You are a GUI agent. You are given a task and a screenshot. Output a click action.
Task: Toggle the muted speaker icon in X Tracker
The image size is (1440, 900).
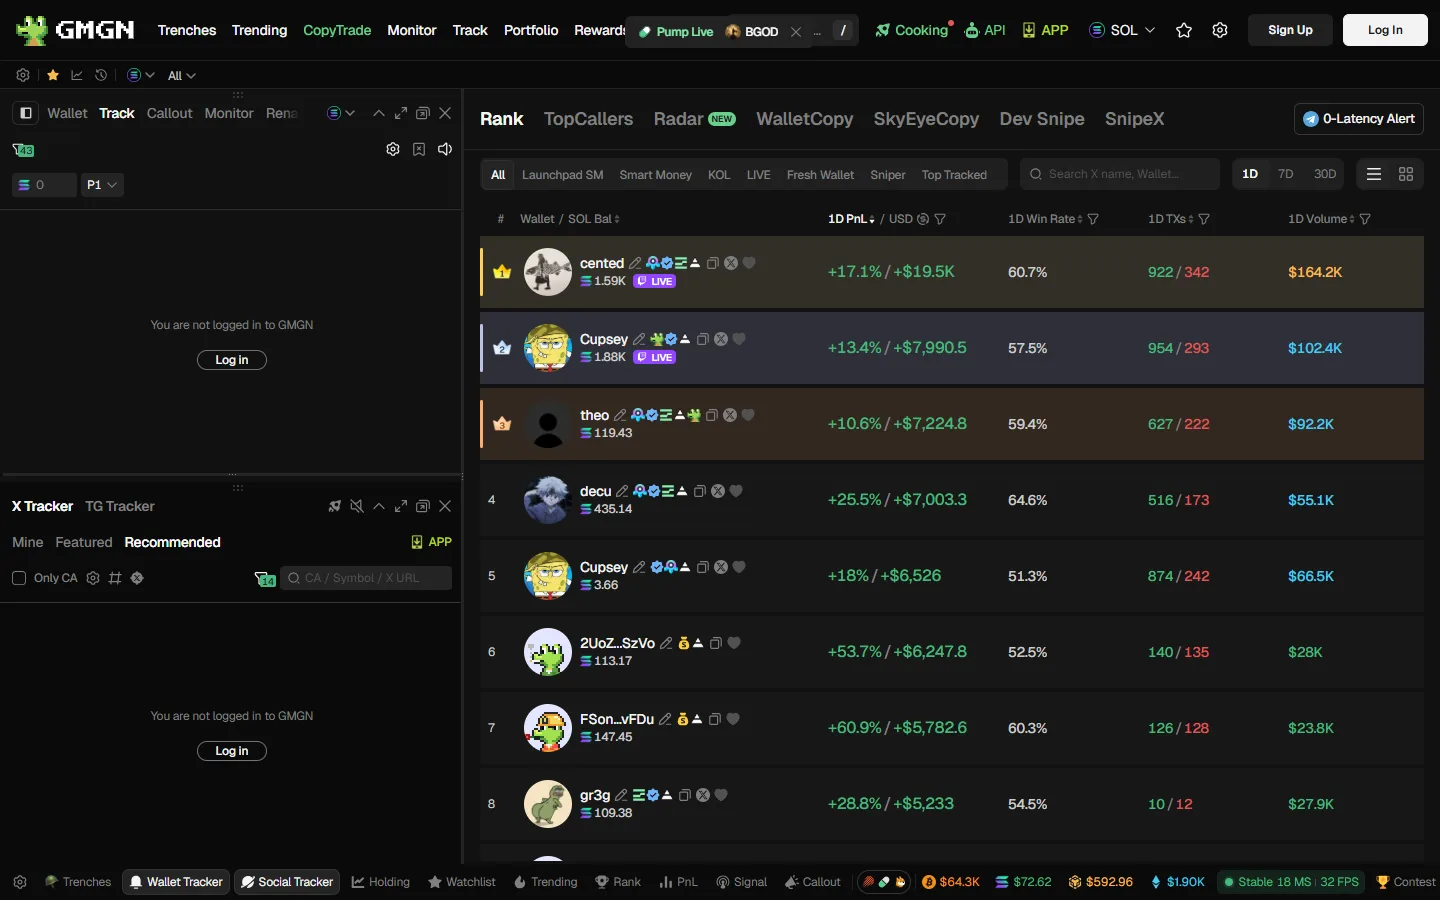[x=357, y=506]
